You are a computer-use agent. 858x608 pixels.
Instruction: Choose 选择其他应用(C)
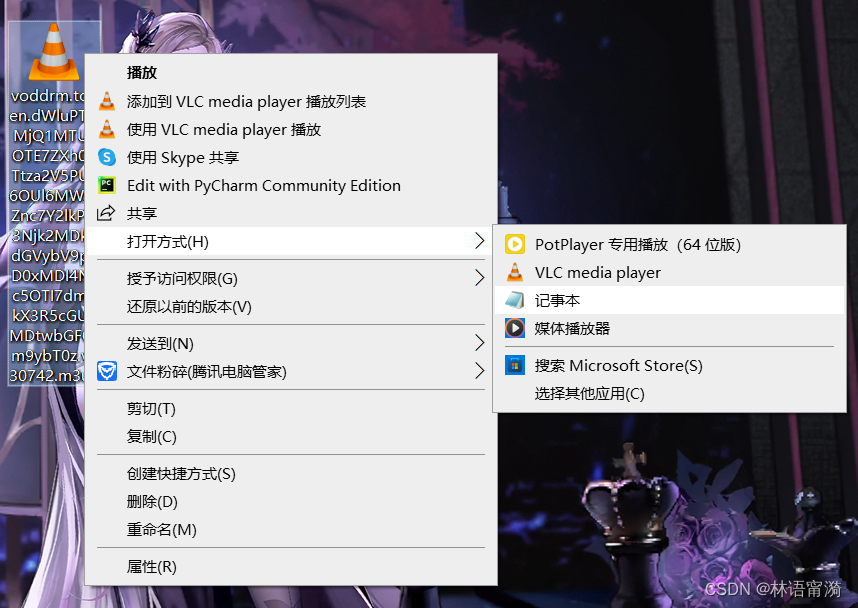click(670, 393)
